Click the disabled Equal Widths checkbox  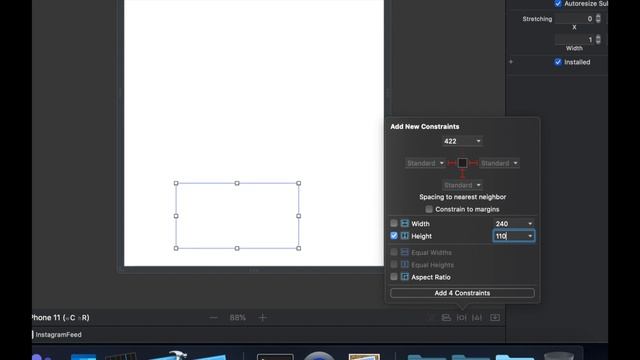pos(394,252)
